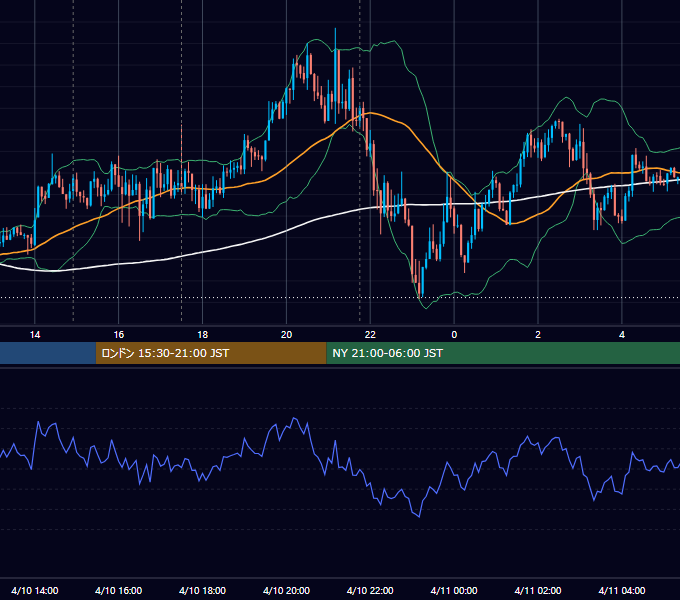The image size is (680, 600).
Task: Click the 0 hour axis label
Action: pyautogui.click(x=454, y=335)
